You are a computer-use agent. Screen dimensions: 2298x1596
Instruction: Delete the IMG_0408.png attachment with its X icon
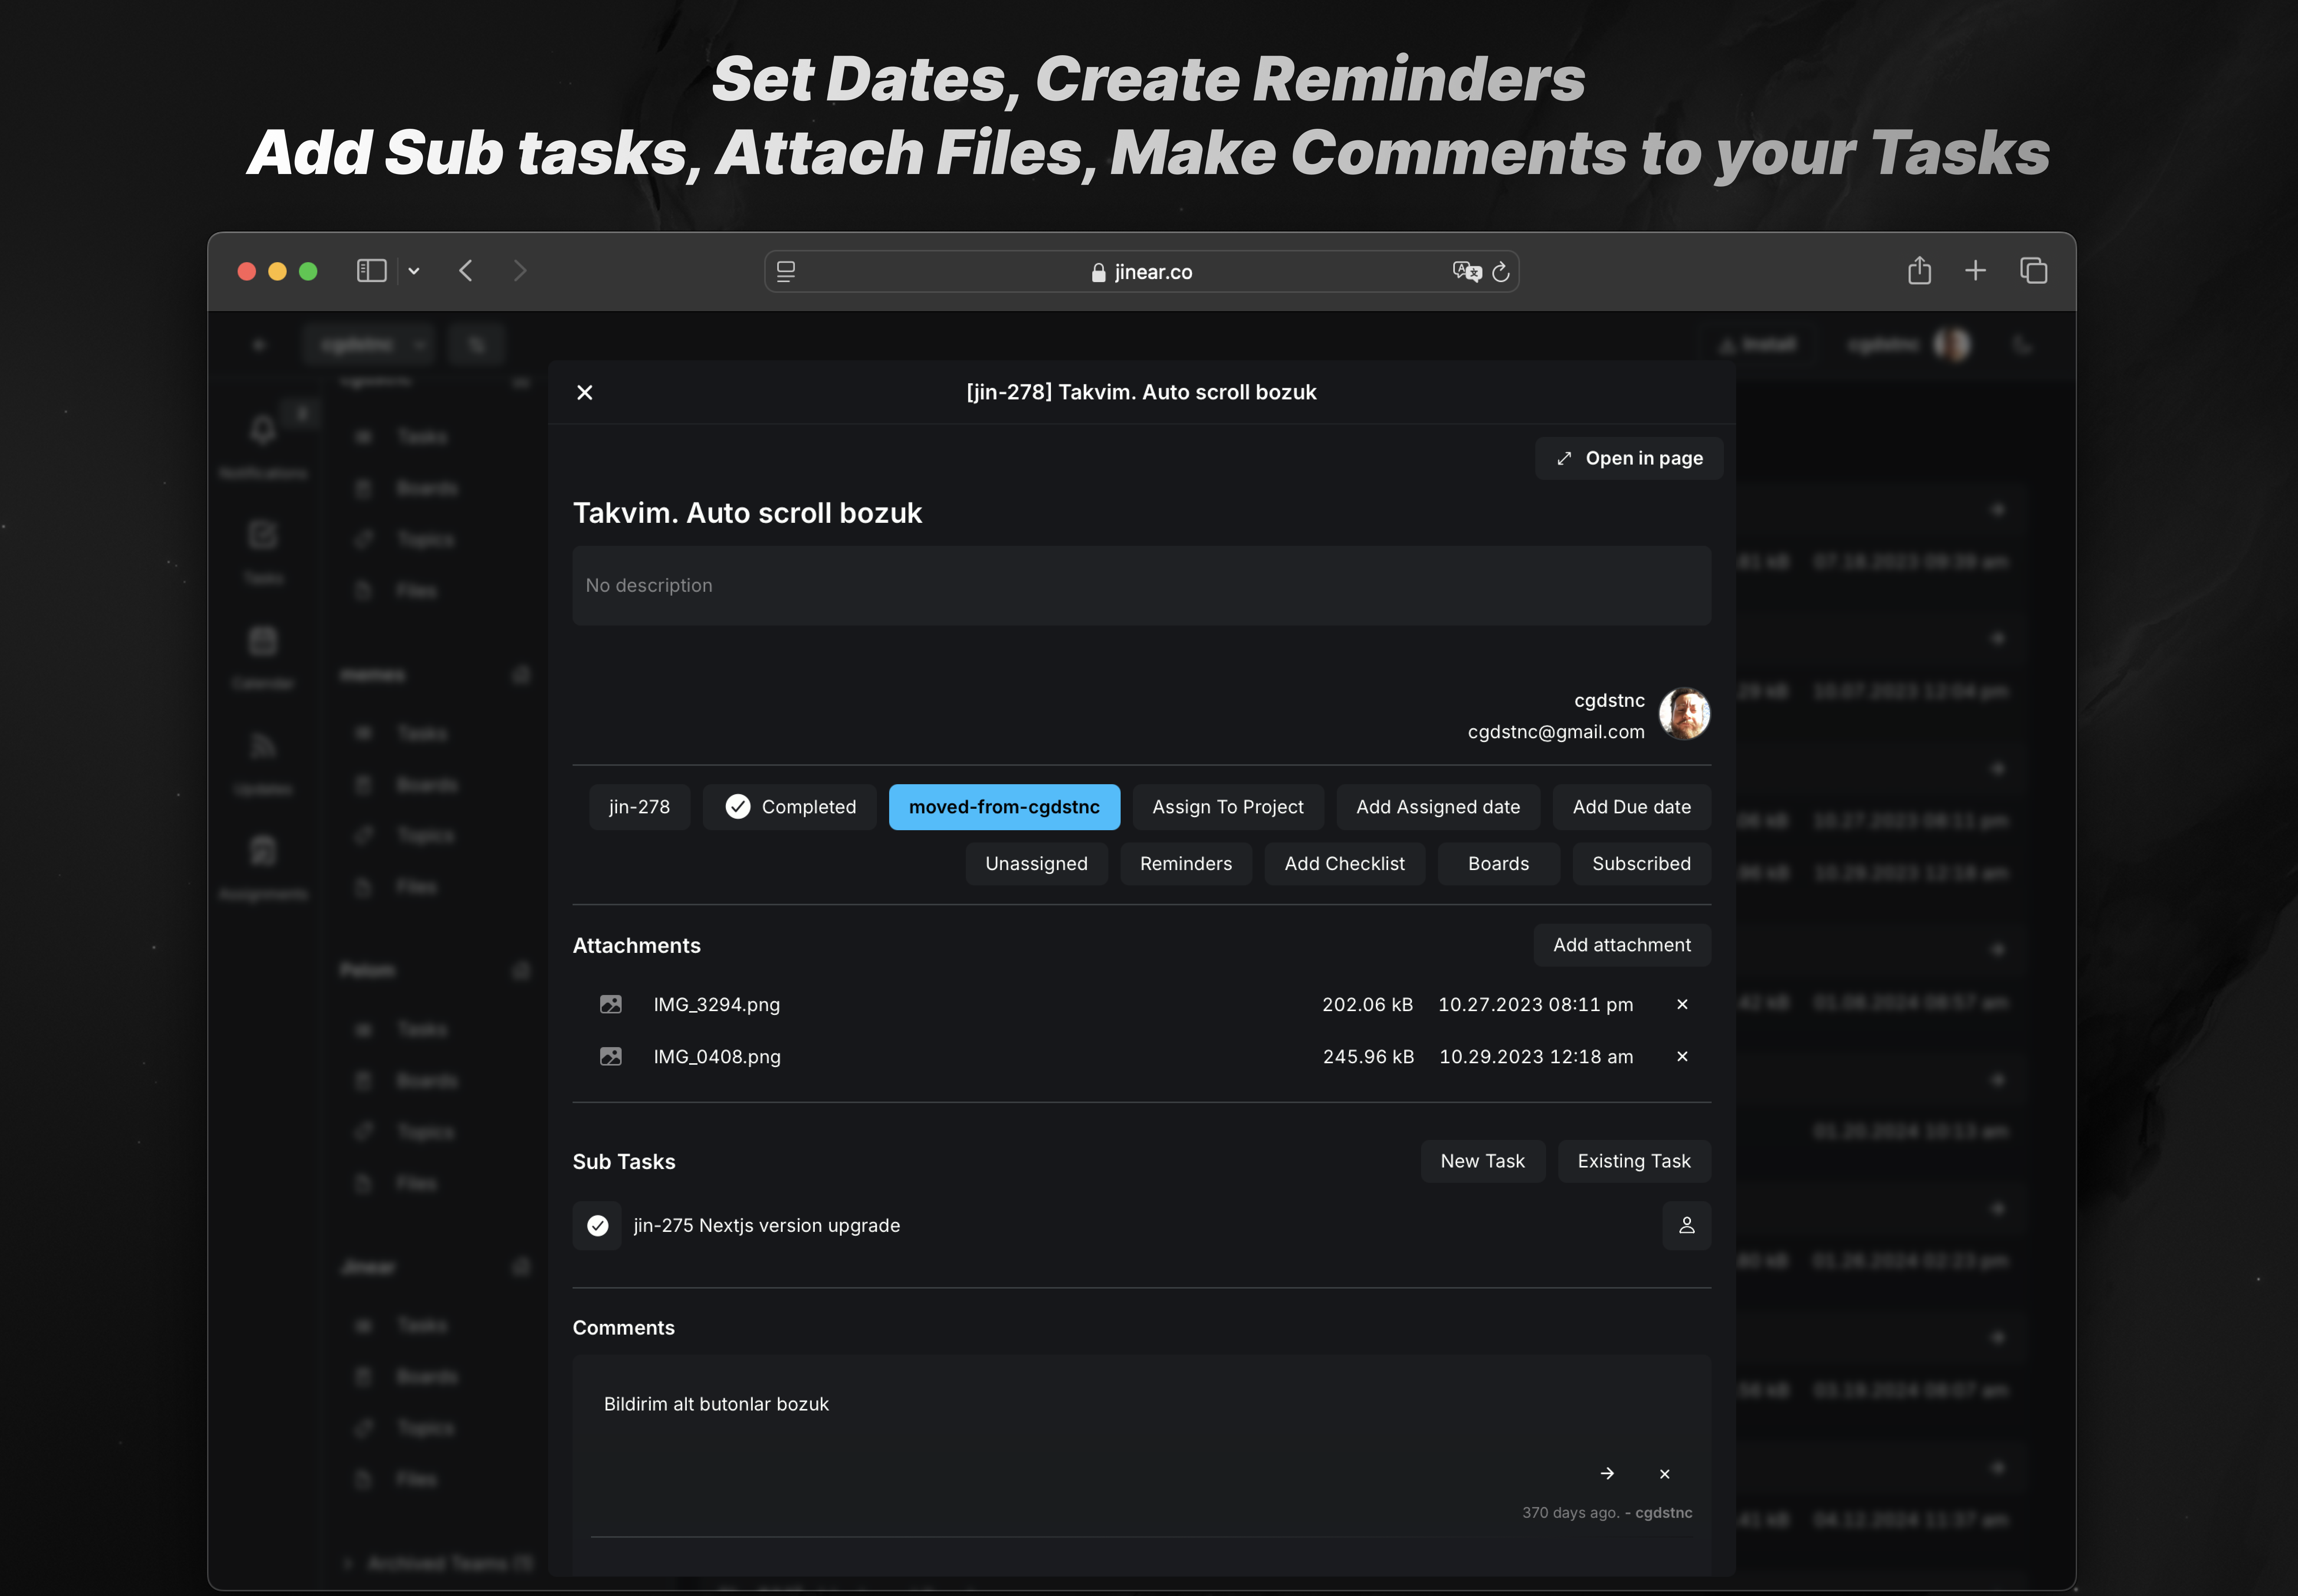click(1682, 1056)
